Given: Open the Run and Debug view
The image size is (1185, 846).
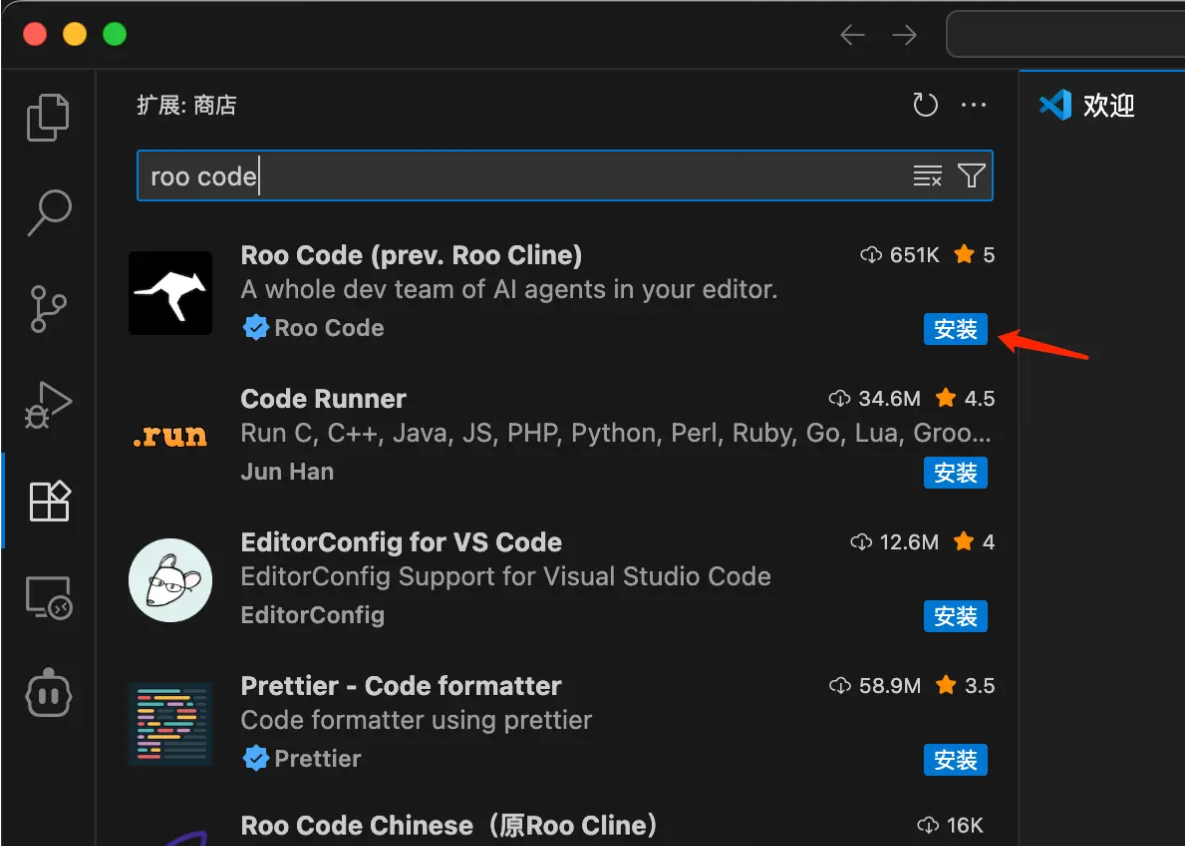Looking at the screenshot, I should click(x=48, y=404).
